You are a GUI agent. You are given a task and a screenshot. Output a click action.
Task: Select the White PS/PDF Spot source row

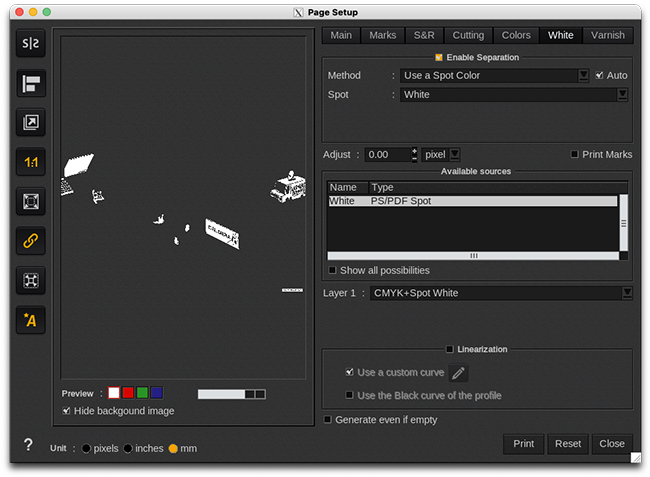coord(472,201)
